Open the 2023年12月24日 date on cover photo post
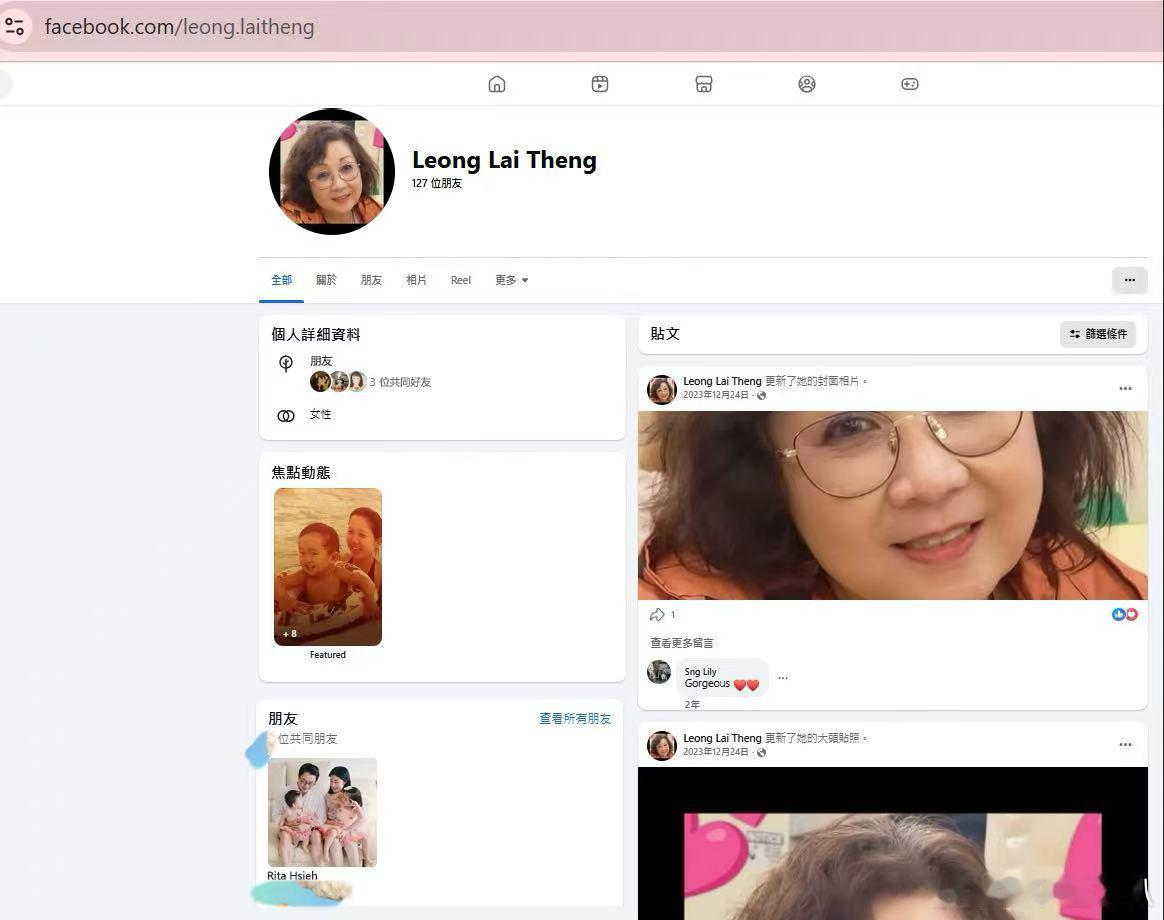 click(x=715, y=395)
